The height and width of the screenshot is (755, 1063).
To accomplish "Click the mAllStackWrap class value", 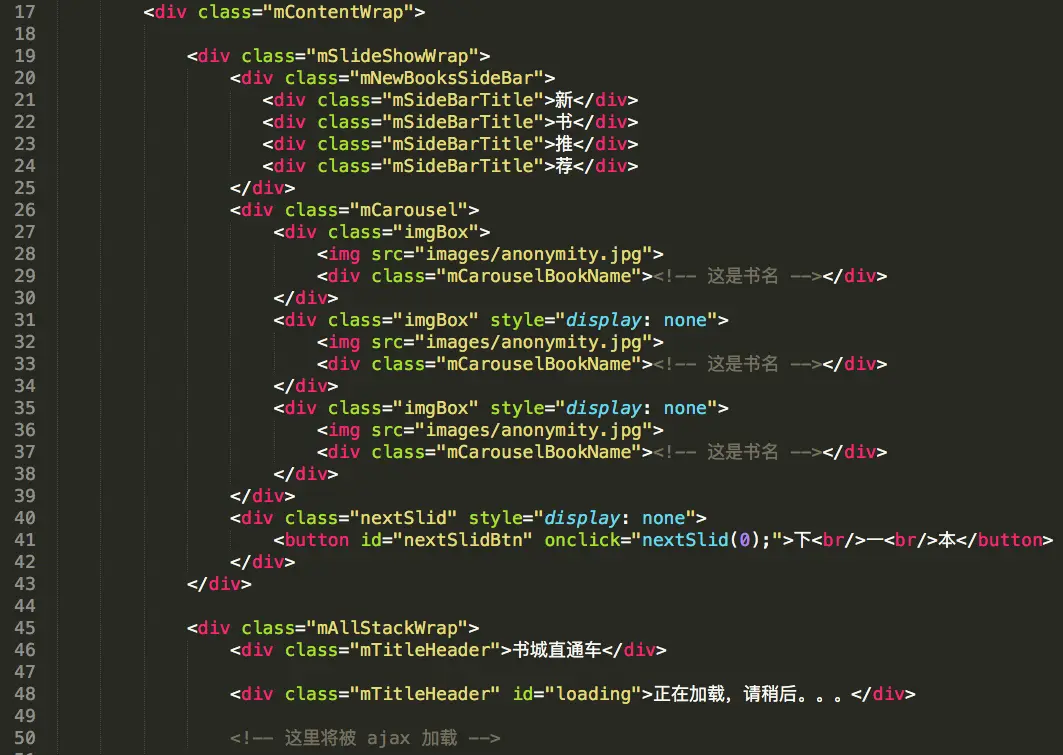I will [x=387, y=628].
